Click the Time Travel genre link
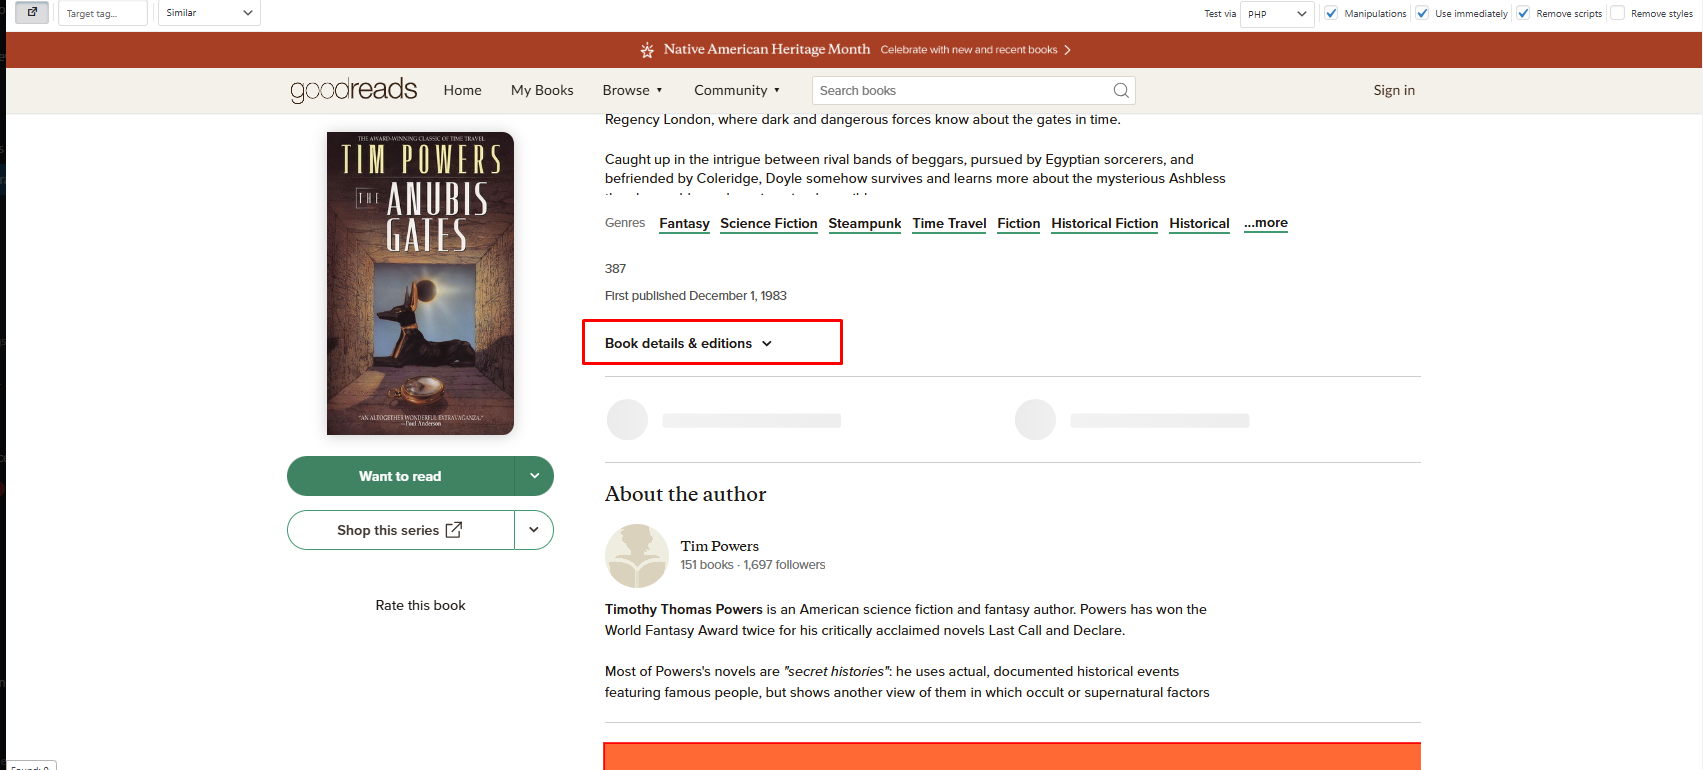1703x770 pixels. point(949,223)
